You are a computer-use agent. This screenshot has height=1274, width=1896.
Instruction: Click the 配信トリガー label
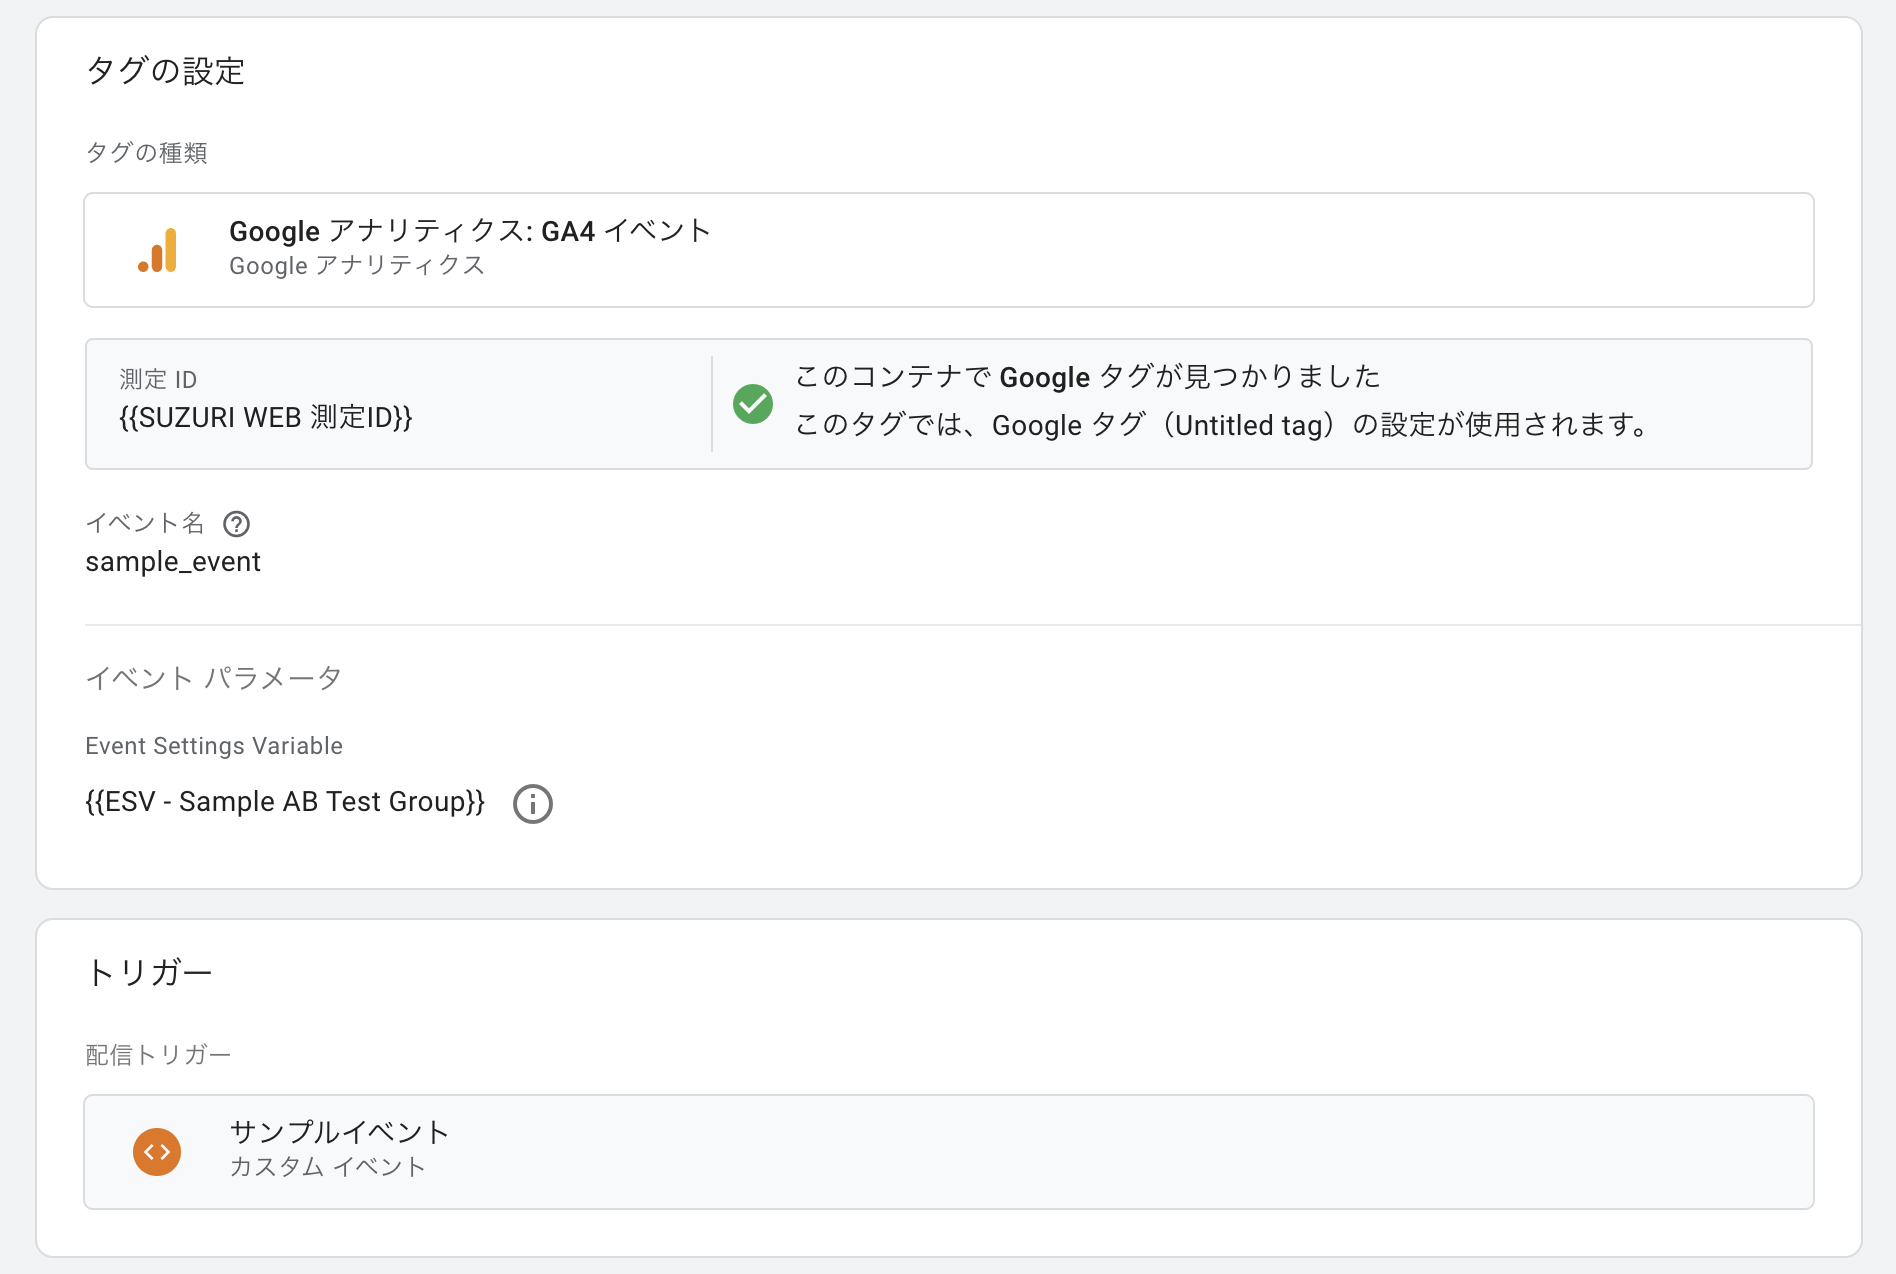158,1055
